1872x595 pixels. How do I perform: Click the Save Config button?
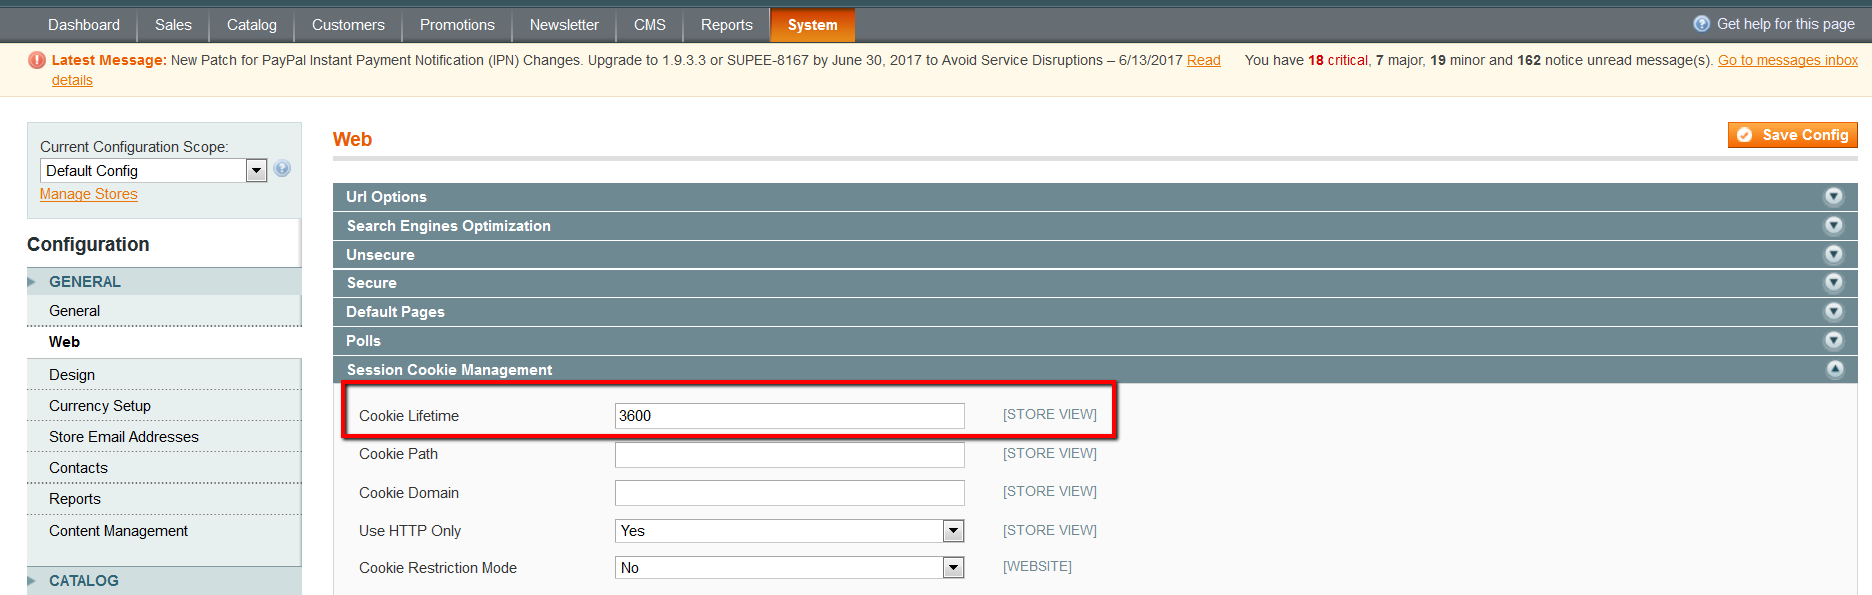(x=1793, y=135)
